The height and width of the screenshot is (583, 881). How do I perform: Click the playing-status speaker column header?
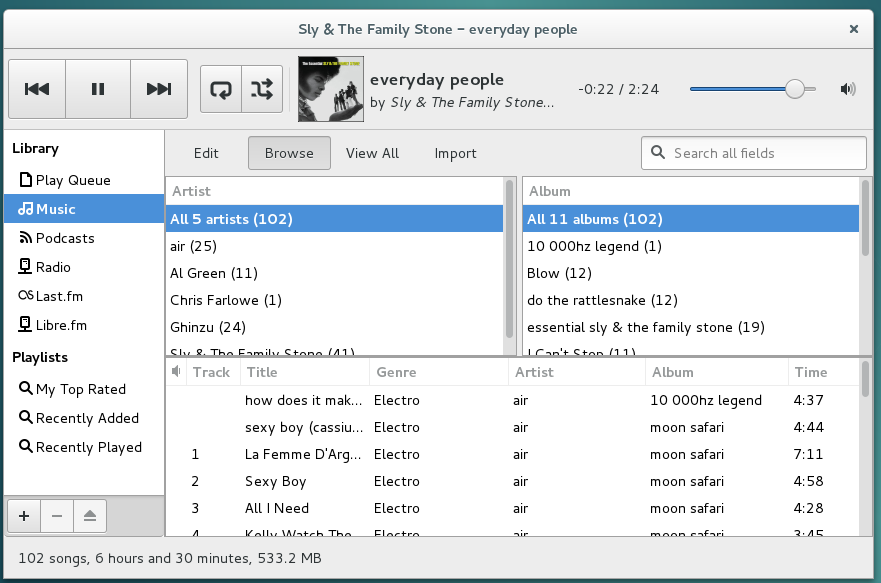pyautogui.click(x=176, y=372)
